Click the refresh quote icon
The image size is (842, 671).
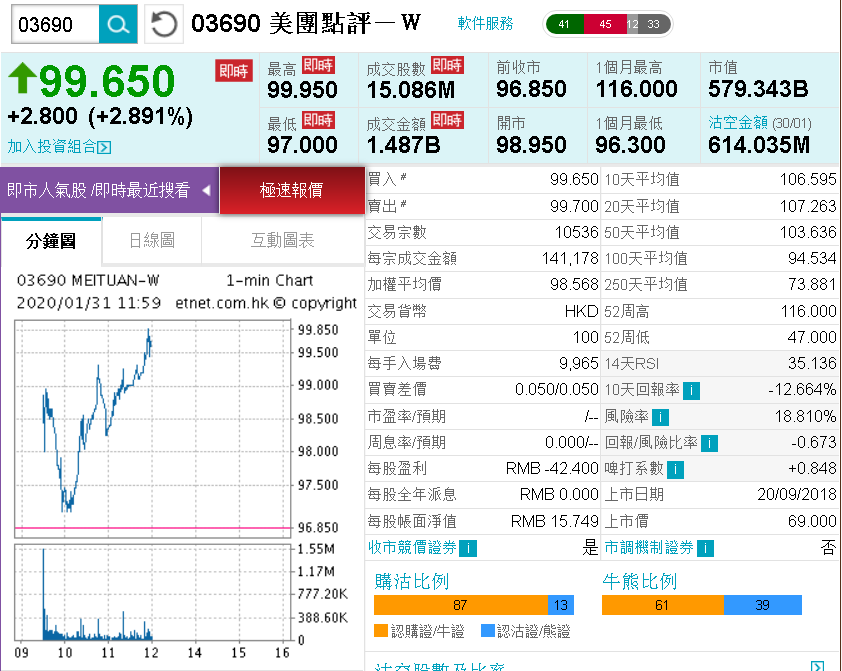pyautogui.click(x=164, y=24)
